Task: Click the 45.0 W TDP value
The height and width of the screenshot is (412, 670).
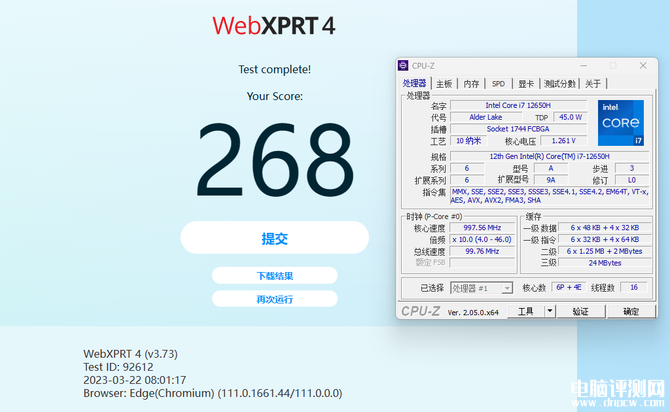Action: 570,117
